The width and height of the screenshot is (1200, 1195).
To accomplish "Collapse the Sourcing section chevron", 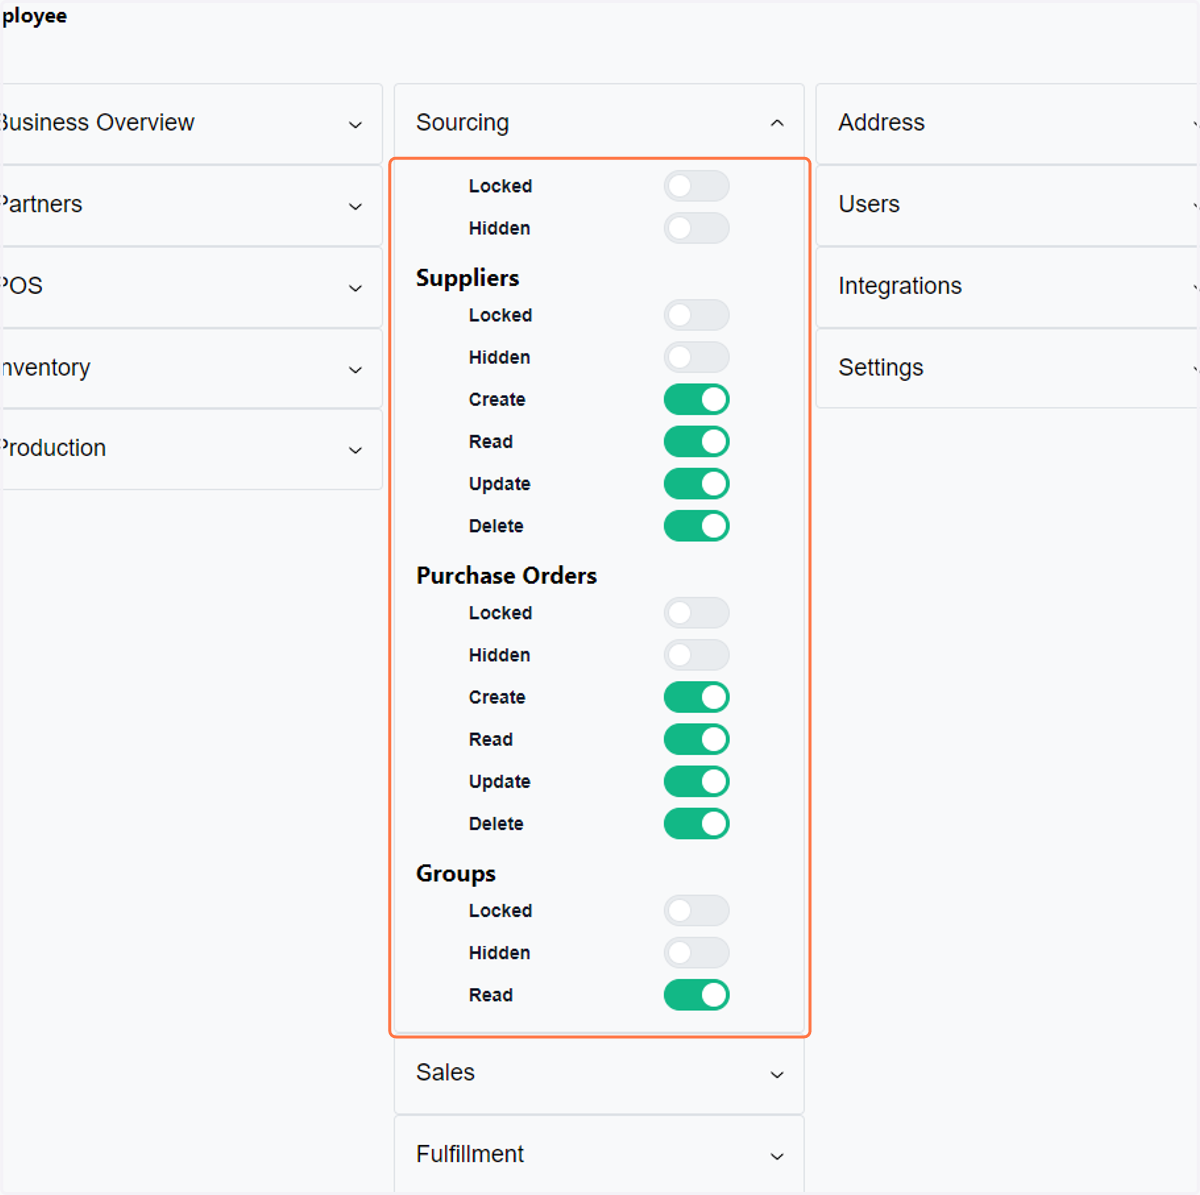I will [x=777, y=123].
